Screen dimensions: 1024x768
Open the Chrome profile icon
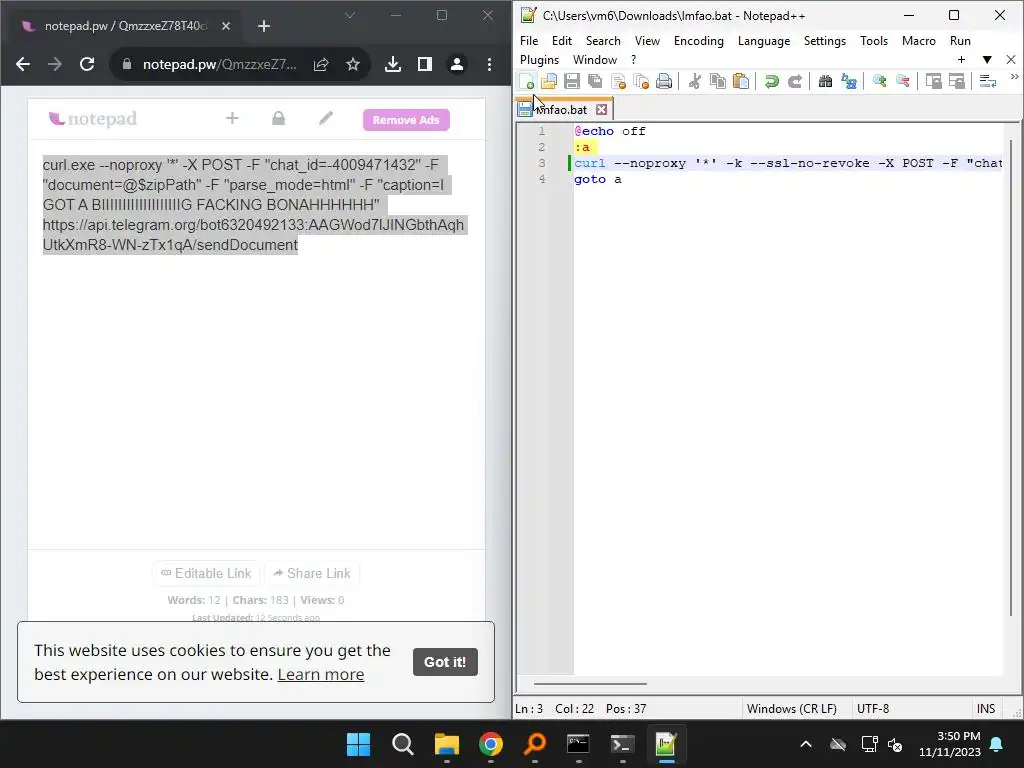[x=456, y=64]
